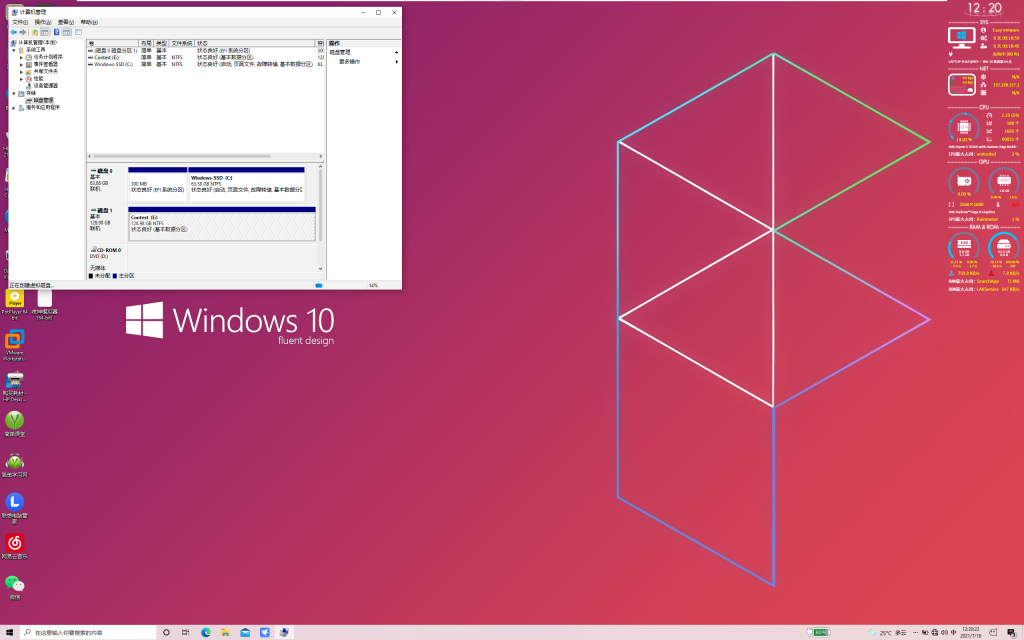Select the 磁盘 0 磁盘分区 1 volume row
This screenshot has width=1024, height=640.
pos(206,50)
